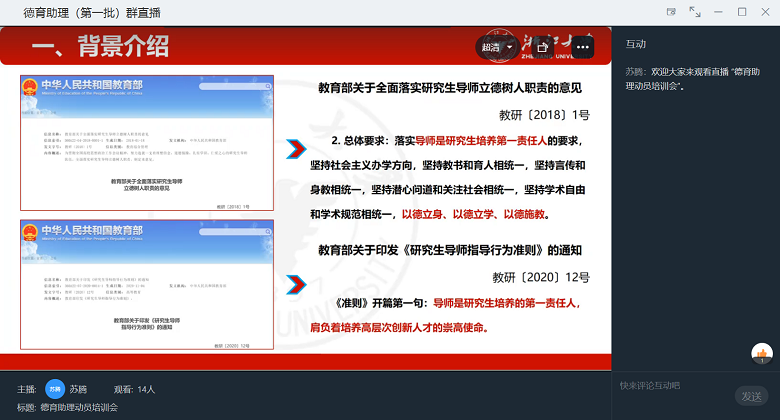
Task: Click the 发送 send button
Action: [751, 396]
